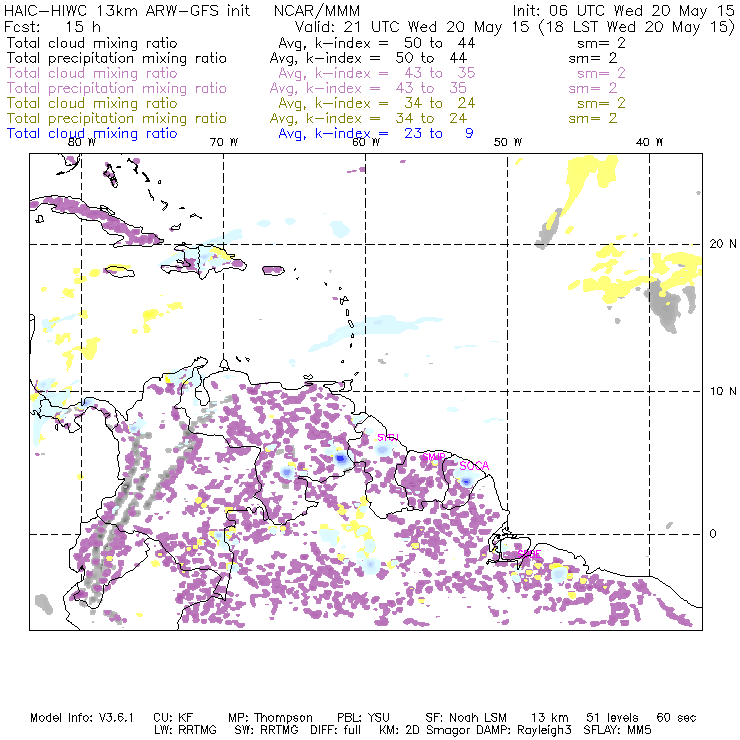
Task: Click the black "Total cloud mixing ratio" legend line
Action: tap(92, 43)
